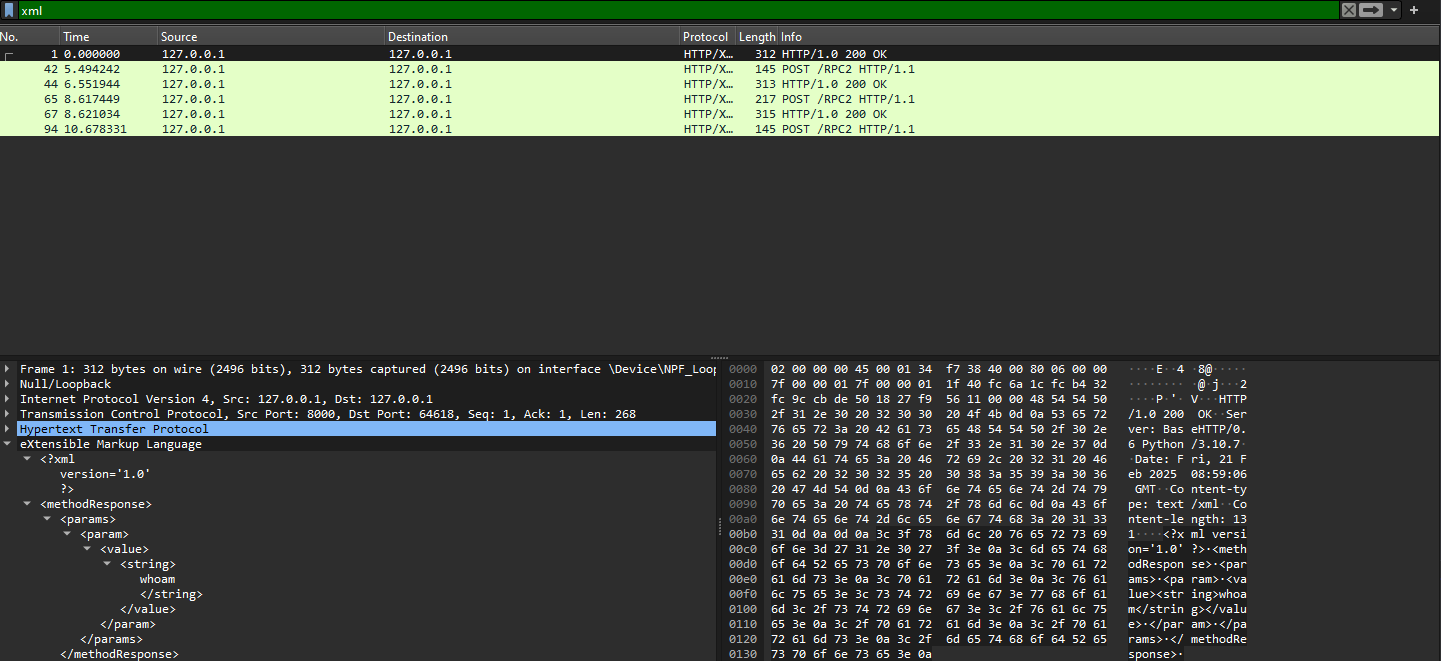Collapse the <string> node
The width and height of the screenshot is (1441, 661).
coord(108,564)
